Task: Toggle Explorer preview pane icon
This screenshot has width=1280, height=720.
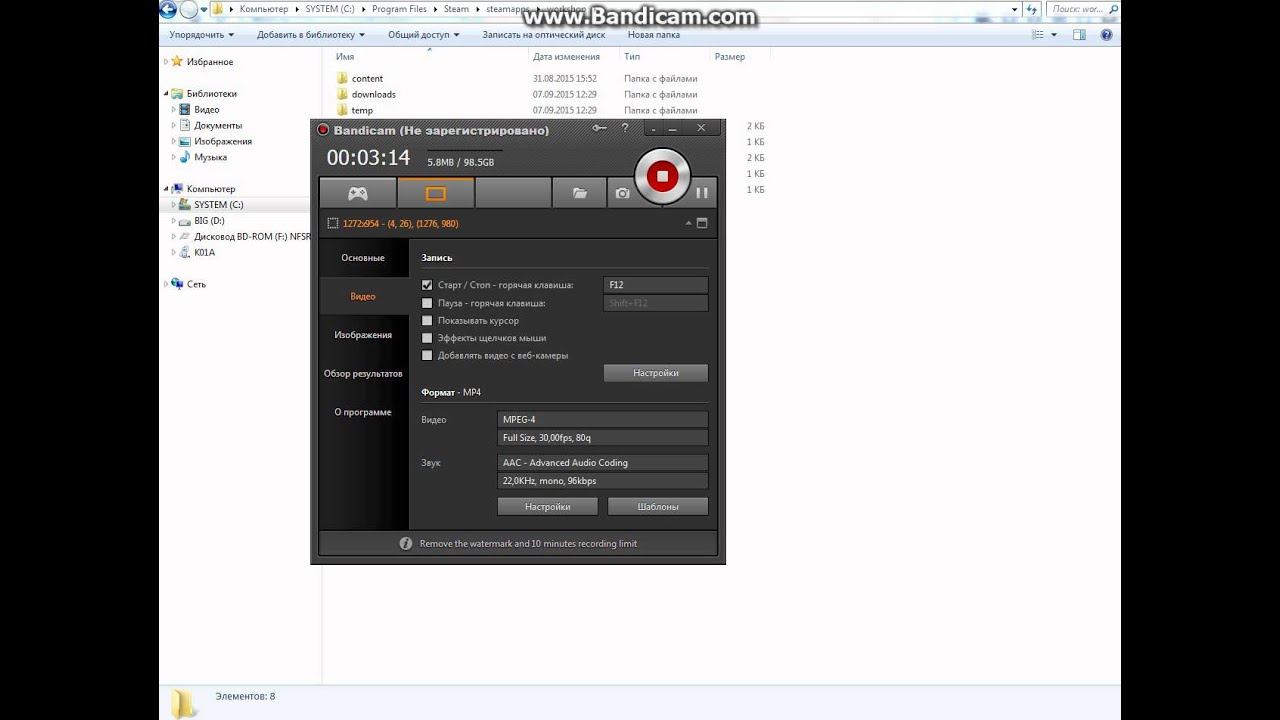Action: (x=1079, y=34)
